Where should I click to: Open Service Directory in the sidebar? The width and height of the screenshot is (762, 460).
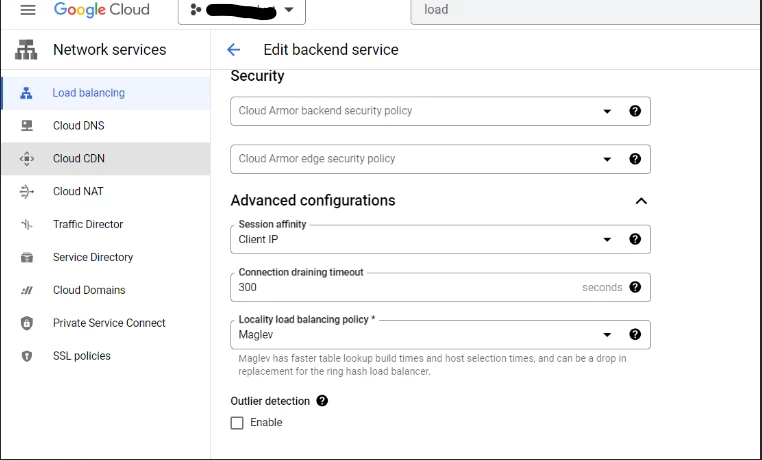coord(106,257)
